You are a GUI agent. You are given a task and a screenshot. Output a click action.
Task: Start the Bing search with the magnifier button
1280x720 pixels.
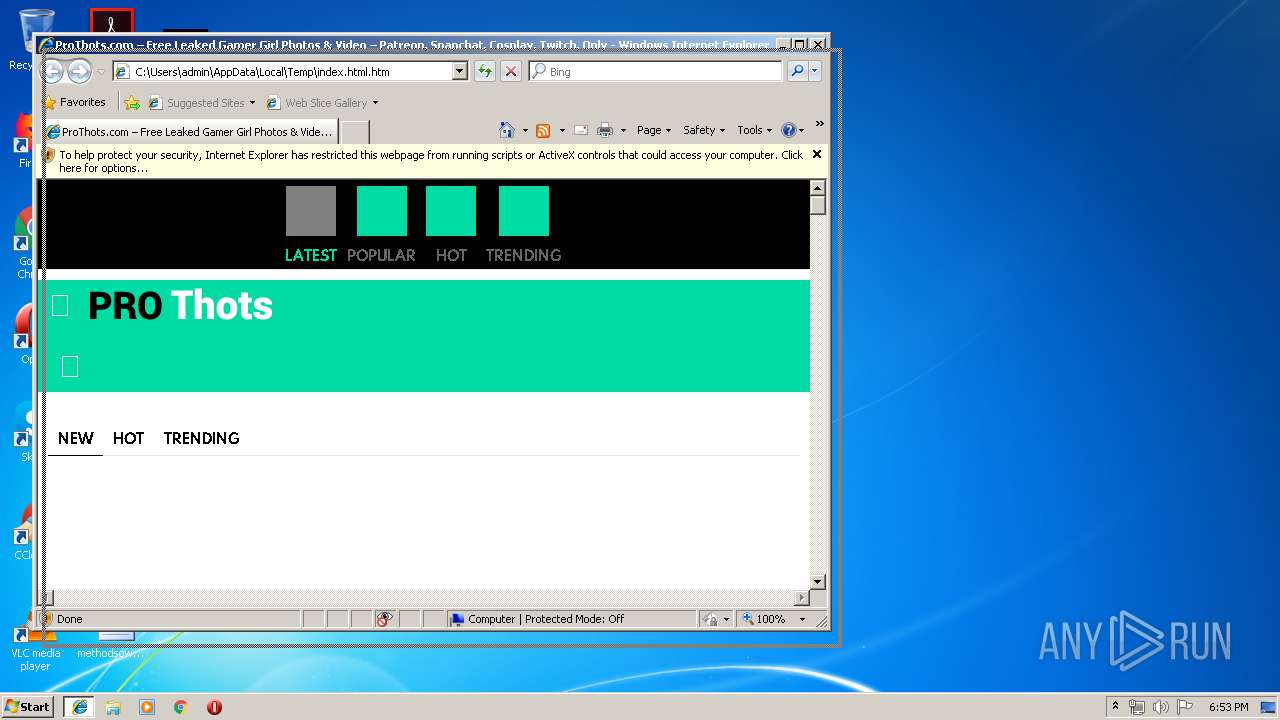796,71
